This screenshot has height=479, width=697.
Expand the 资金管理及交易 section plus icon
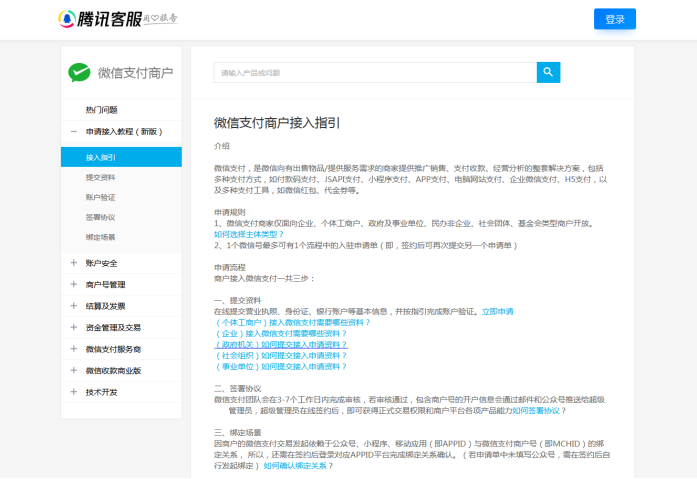tap(74, 327)
